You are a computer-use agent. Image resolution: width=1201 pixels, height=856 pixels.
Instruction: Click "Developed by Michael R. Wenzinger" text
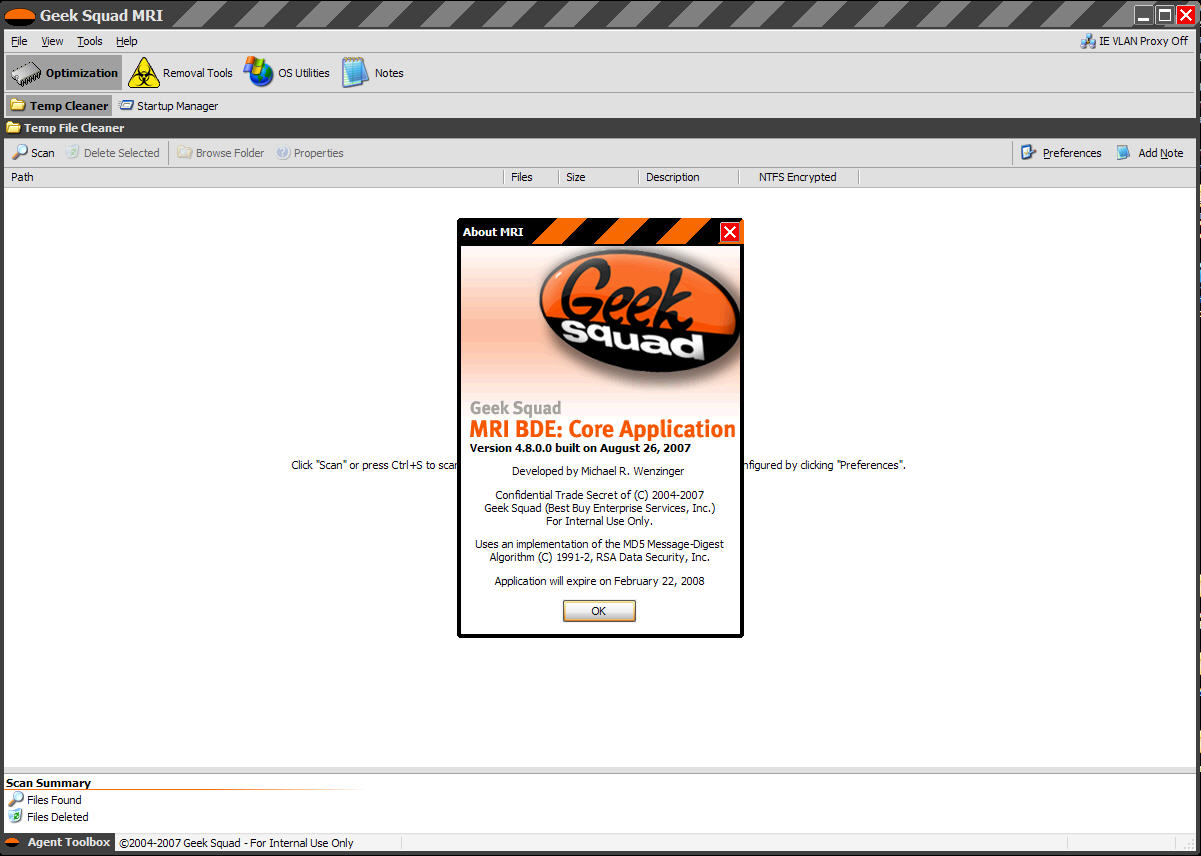coord(598,471)
